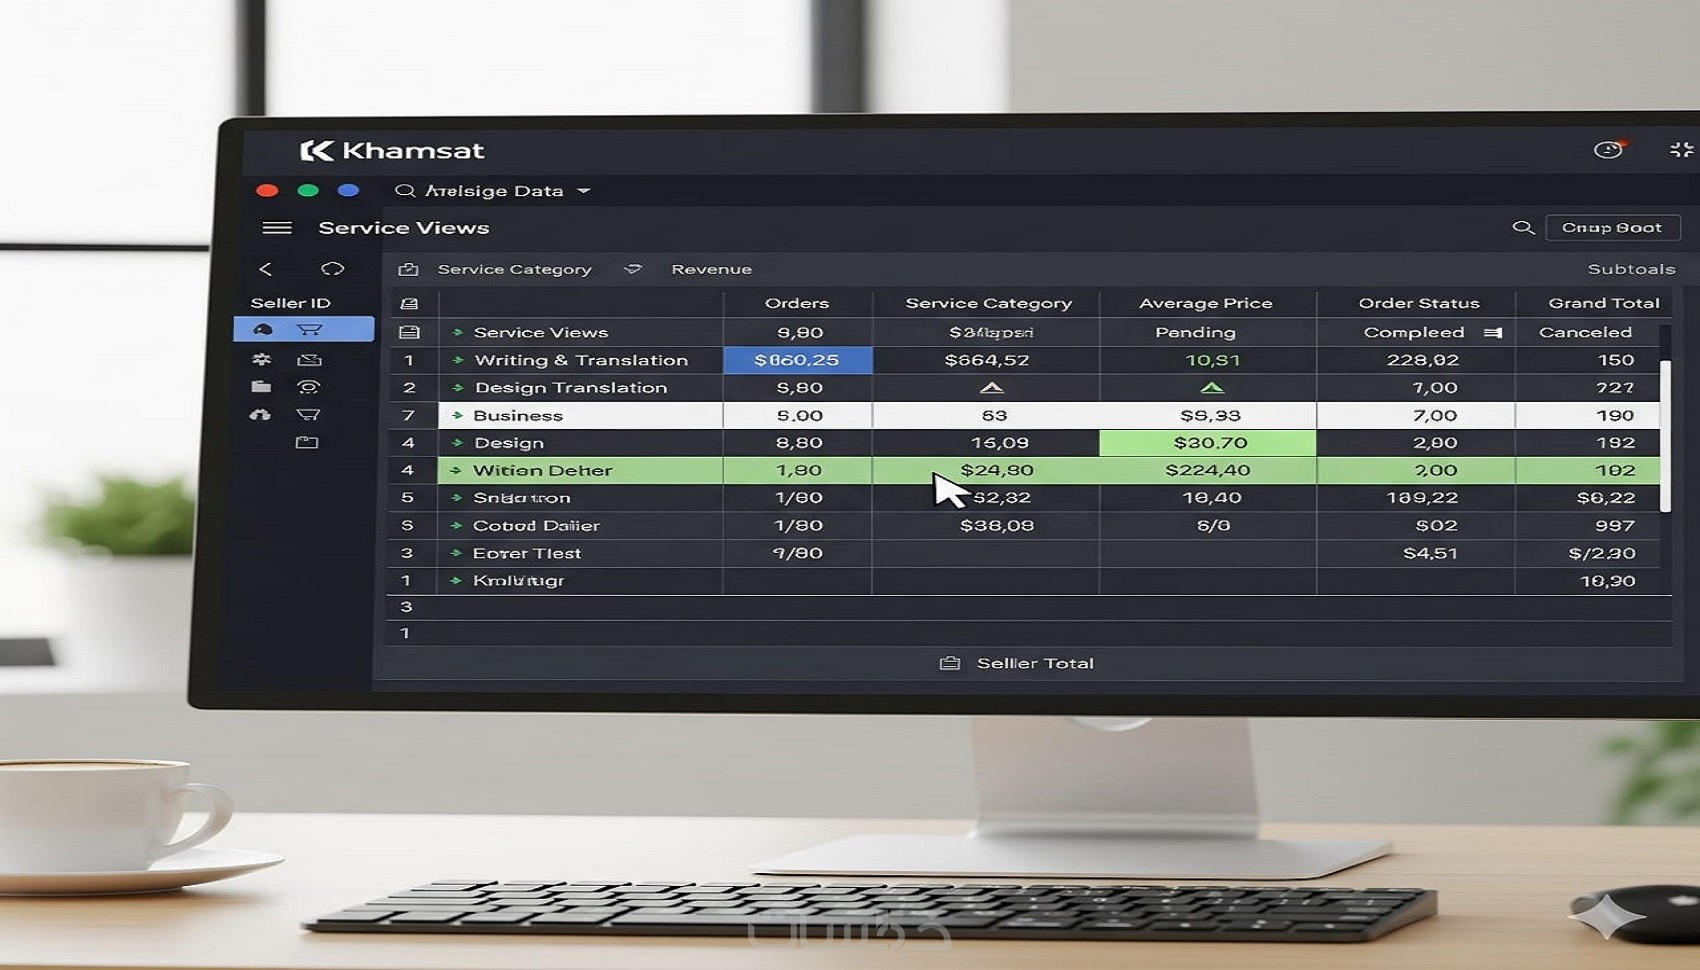
Task: Select the shopping cart in highlighted sidebar row
Action: coord(309,330)
